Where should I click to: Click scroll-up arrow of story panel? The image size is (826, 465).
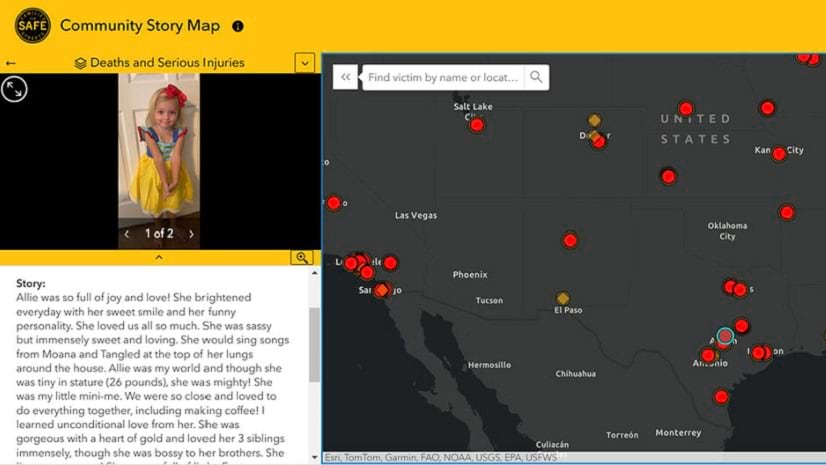(314, 273)
